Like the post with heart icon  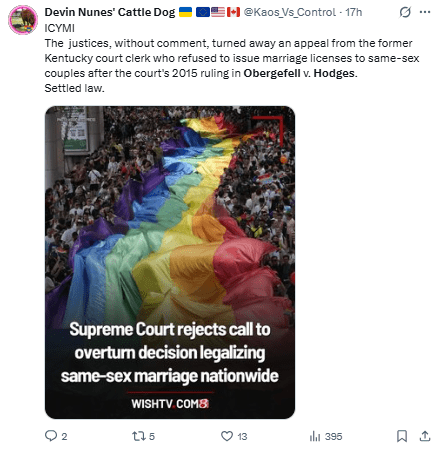tap(227, 436)
